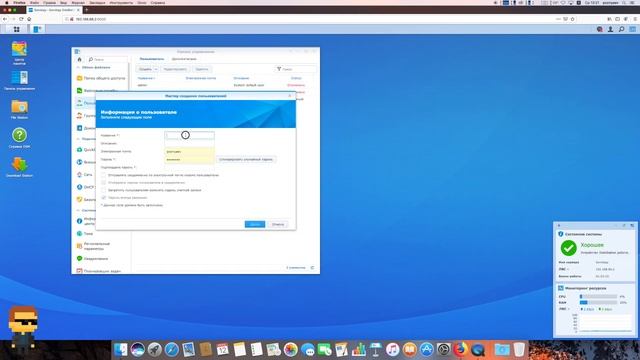640x360 pixels.
Task: Click the CPU usage bar in widget
Action: [598, 297]
